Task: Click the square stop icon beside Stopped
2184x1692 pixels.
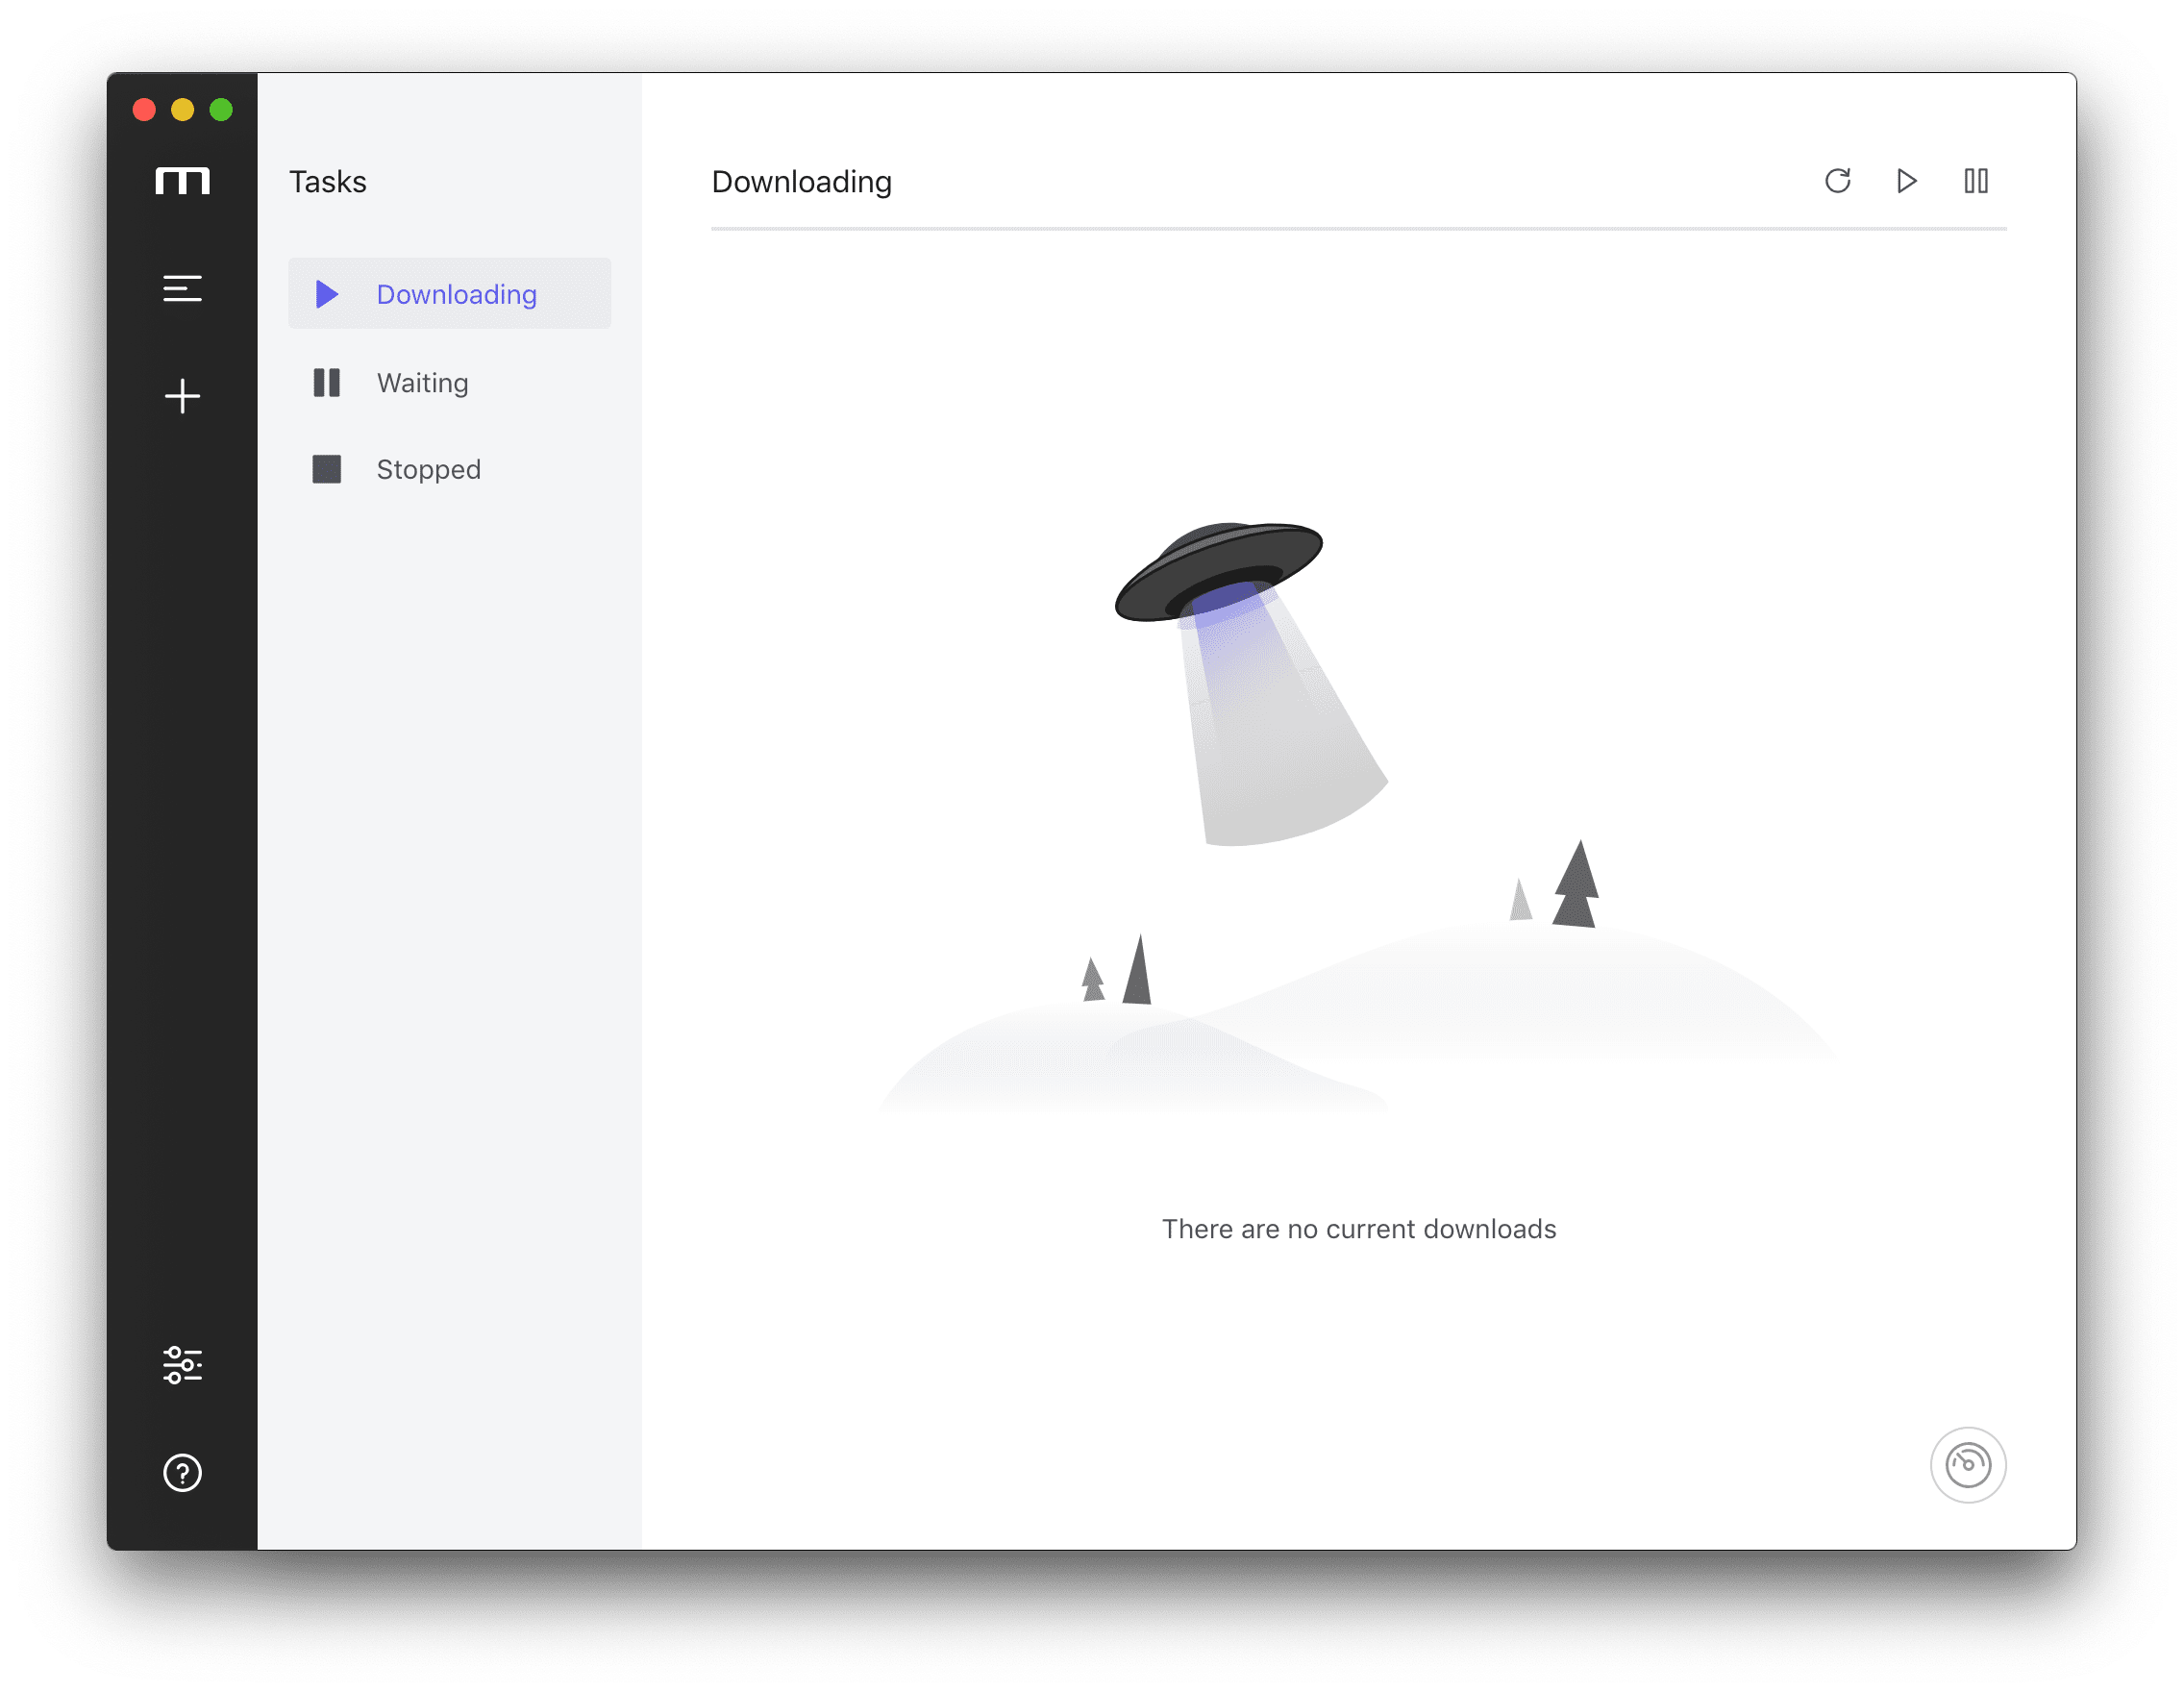Action: [x=327, y=469]
